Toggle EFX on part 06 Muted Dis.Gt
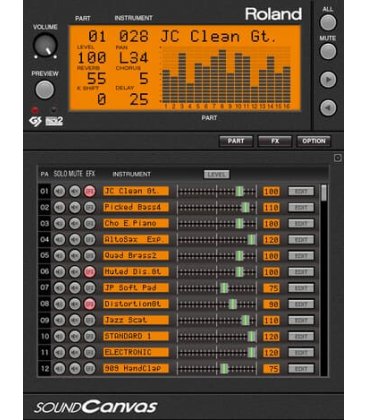 point(89,272)
